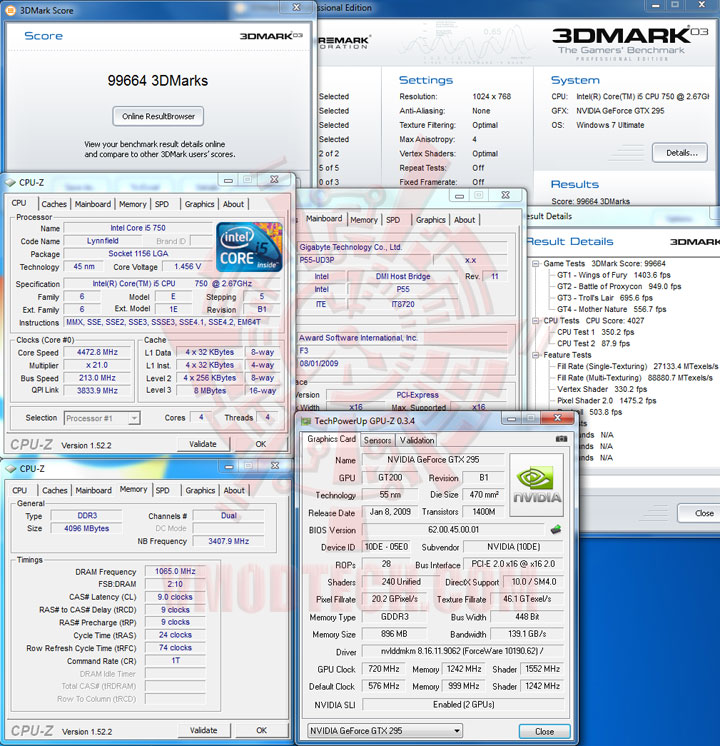720x746 pixels.
Task: Click the GPU-Z BIOS Version field
Action: (x=453, y=530)
